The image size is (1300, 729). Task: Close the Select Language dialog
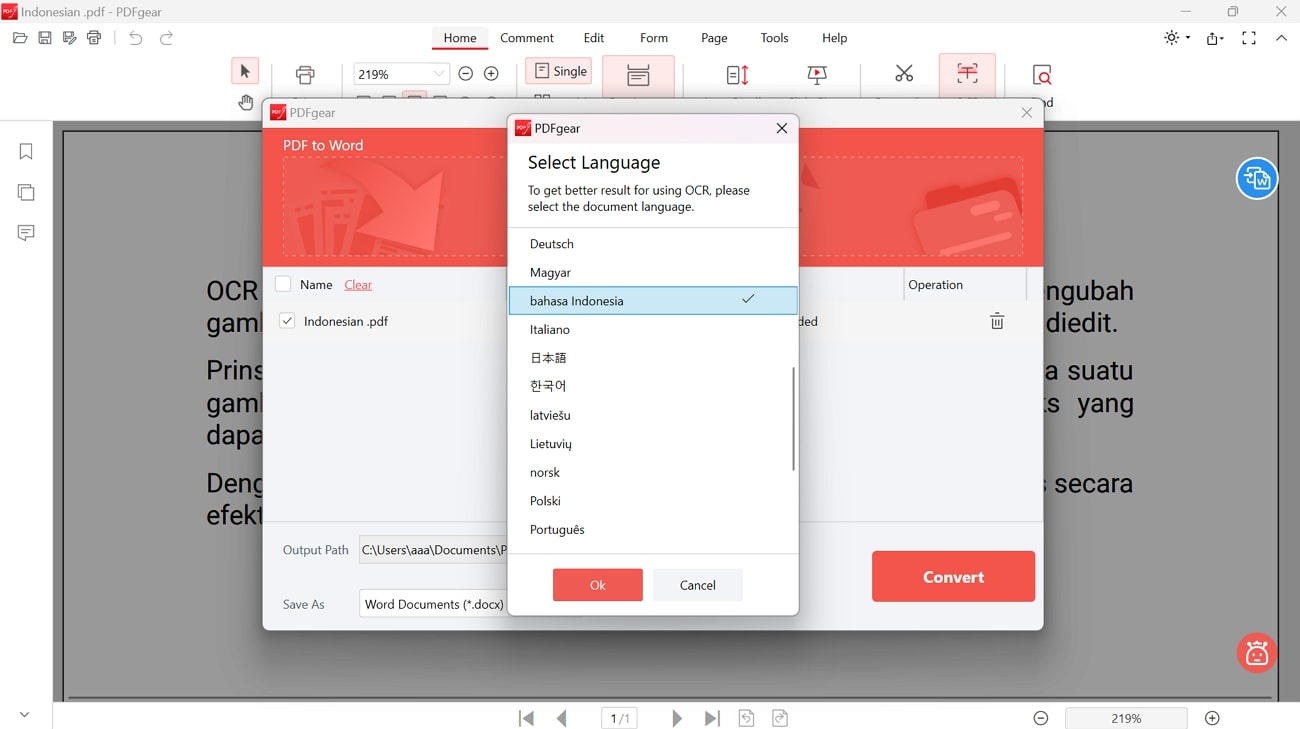tap(782, 128)
